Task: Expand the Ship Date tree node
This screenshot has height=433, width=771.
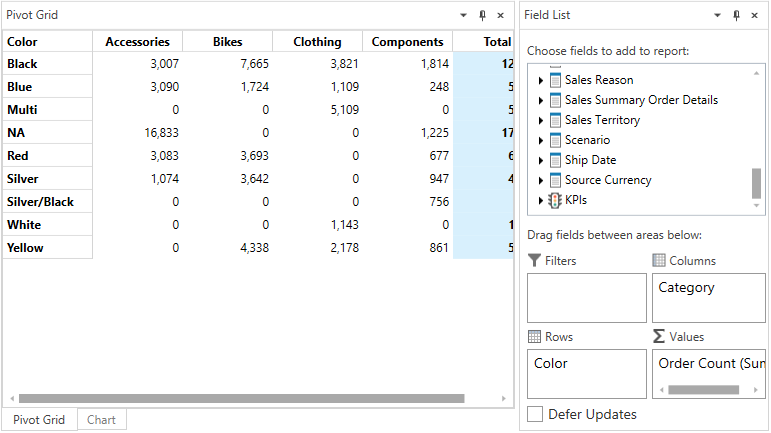Action: click(x=540, y=161)
